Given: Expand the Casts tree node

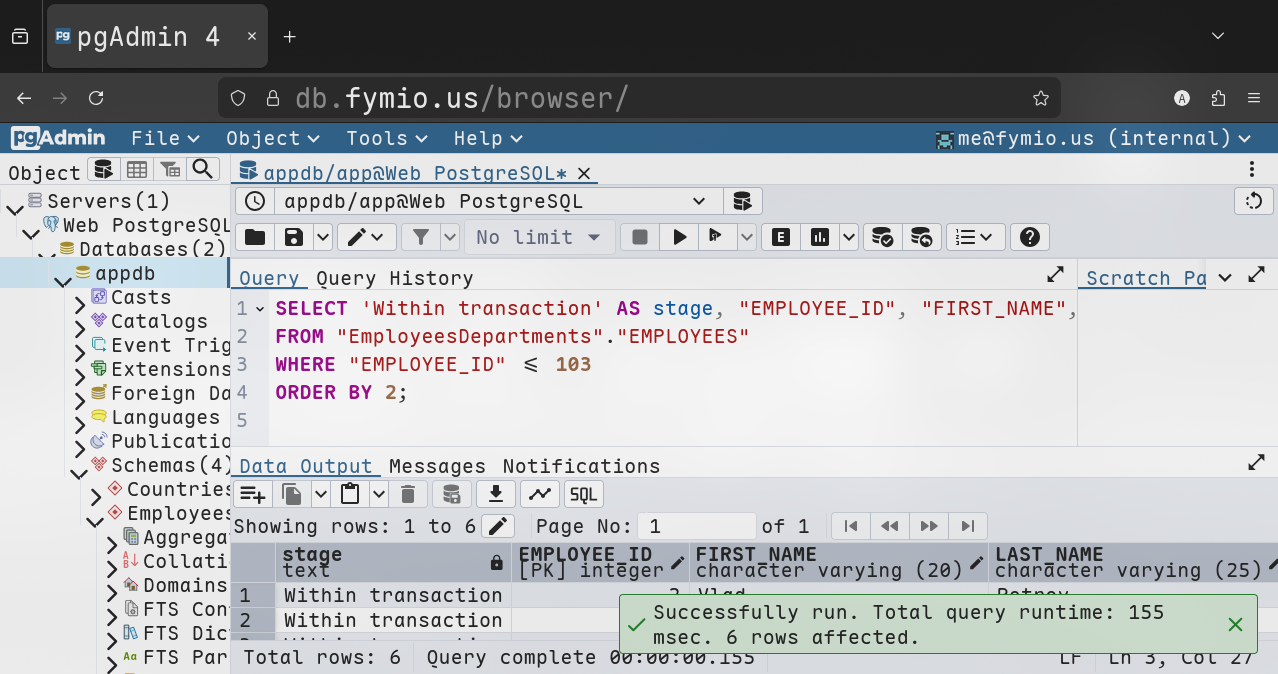Looking at the screenshot, I should click(80, 298).
